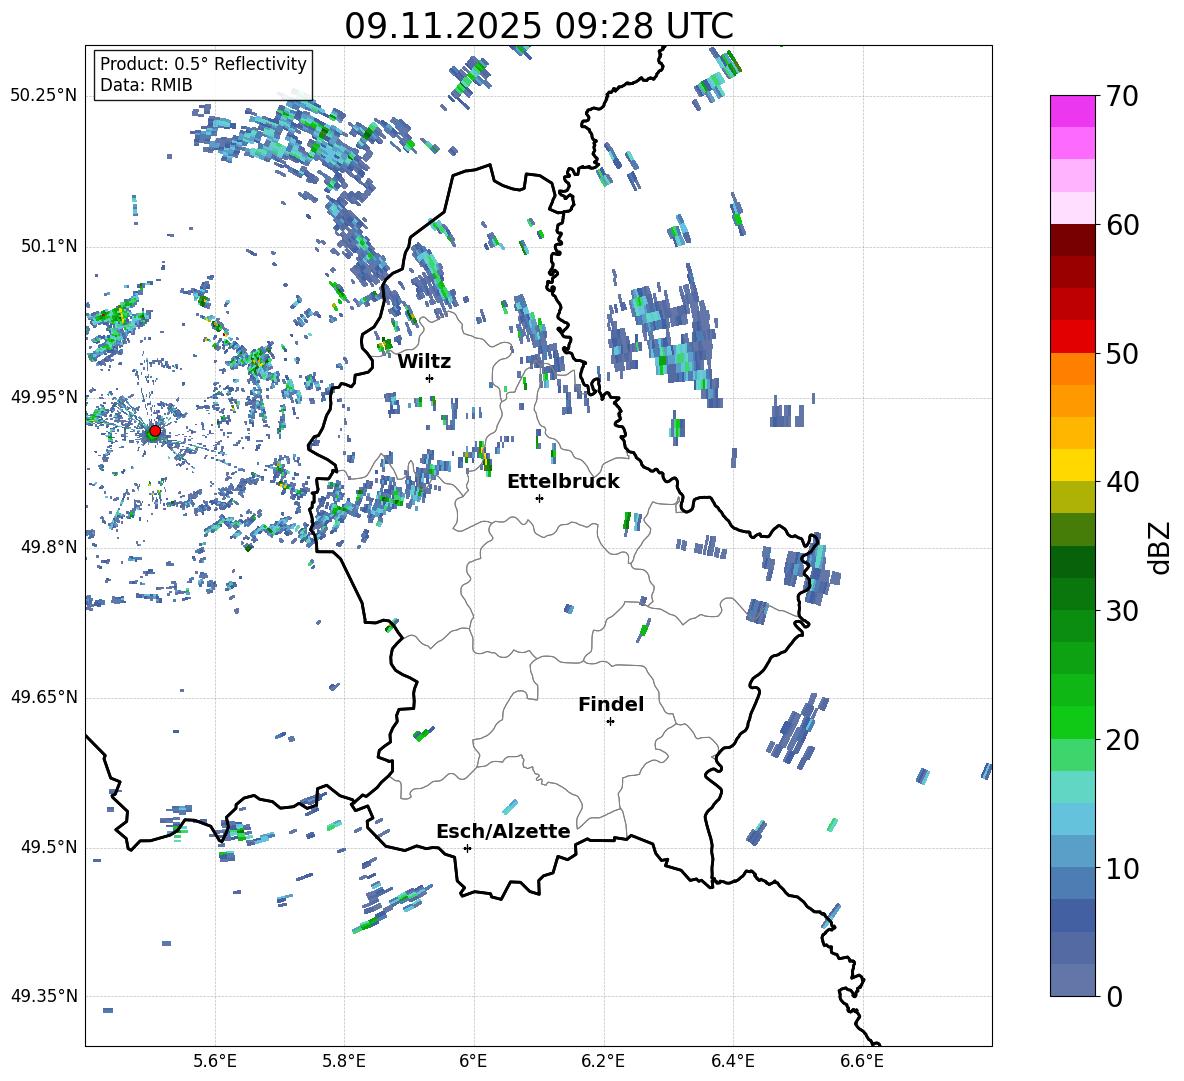Click the magenta top colorbar swatch
Image resolution: width=1184 pixels, height=1081 pixels.
pyautogui.click(x=1073, y=111)
